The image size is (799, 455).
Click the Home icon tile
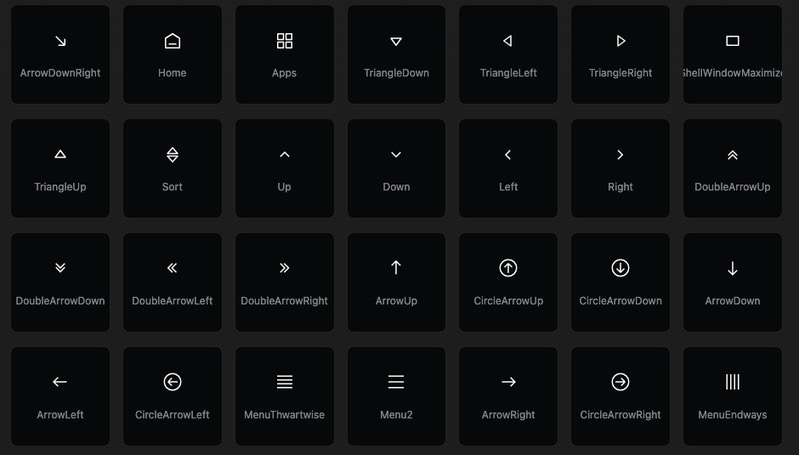click(x=172, y=55)
